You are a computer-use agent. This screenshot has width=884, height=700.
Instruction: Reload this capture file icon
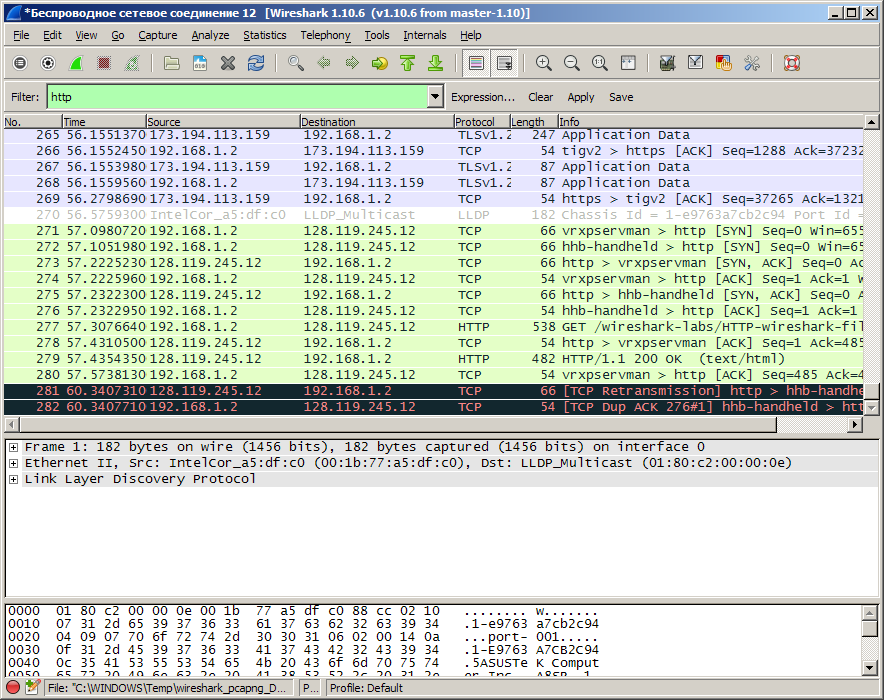tap(256, 63)
